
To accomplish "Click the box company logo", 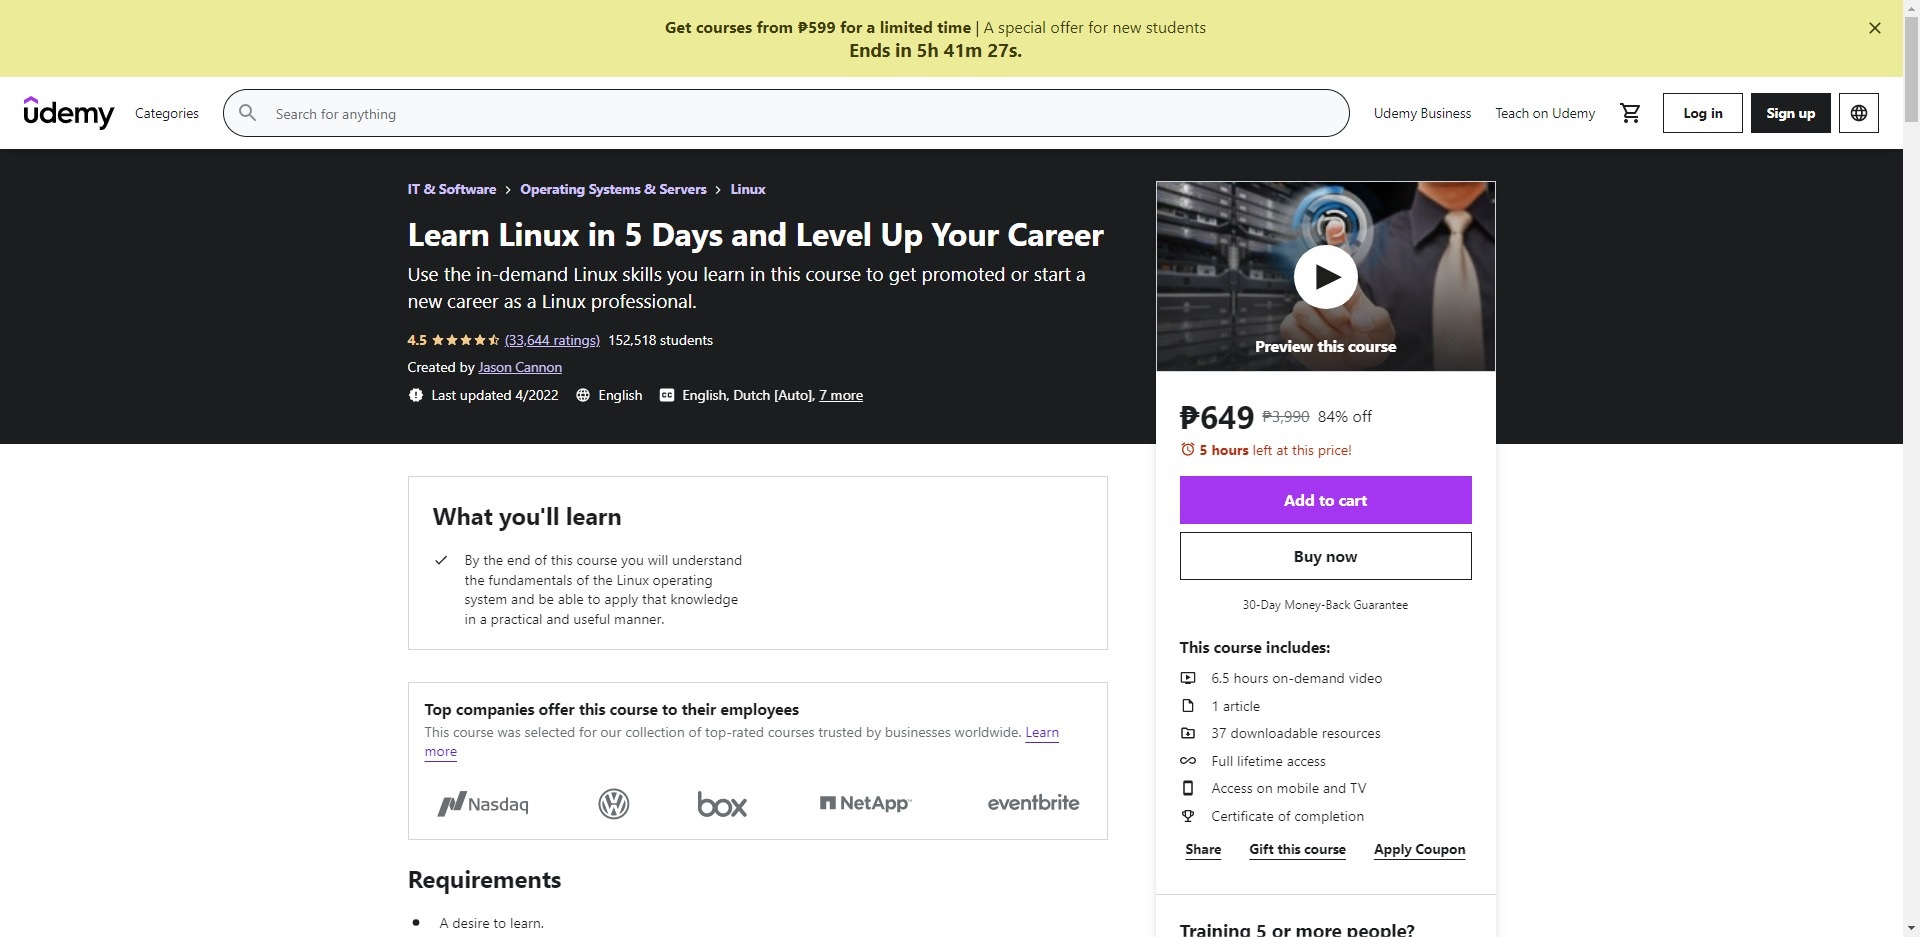I will 722,804.
